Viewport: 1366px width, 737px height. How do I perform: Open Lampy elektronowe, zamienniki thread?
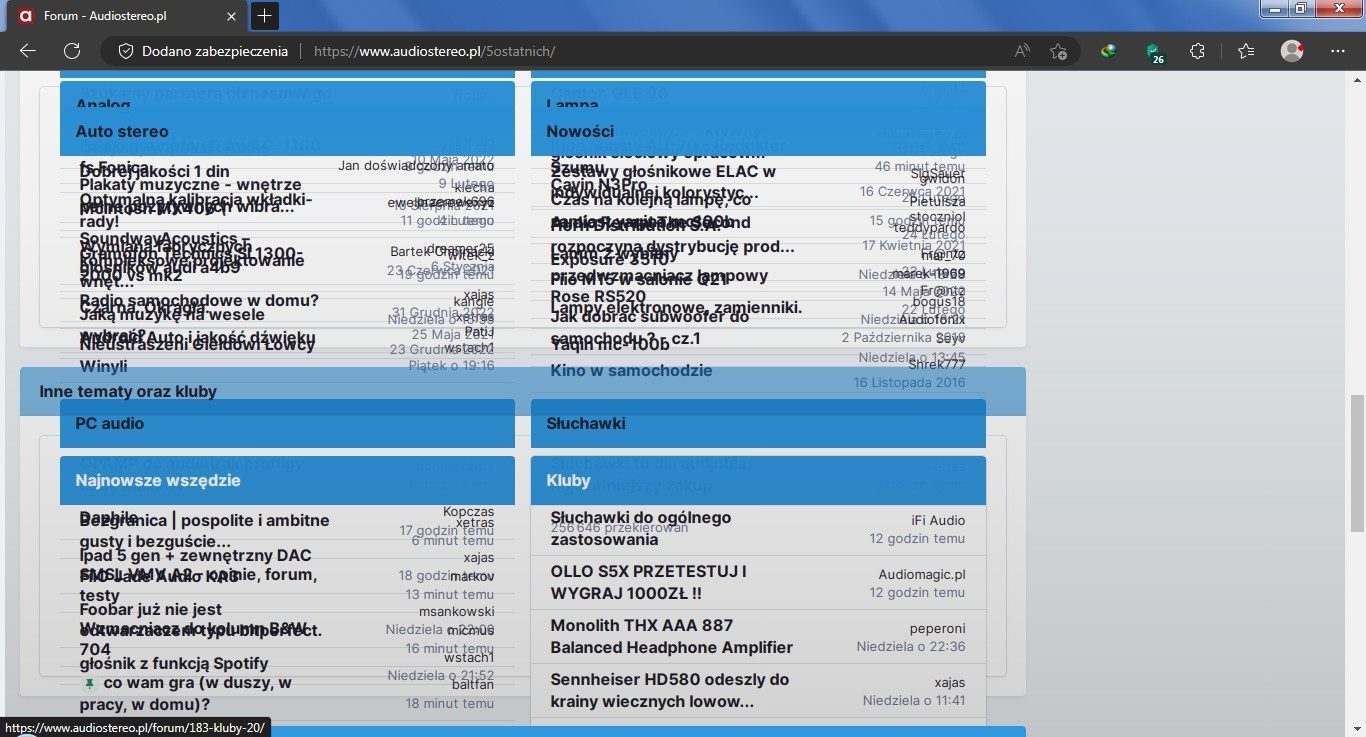point(676,307)
